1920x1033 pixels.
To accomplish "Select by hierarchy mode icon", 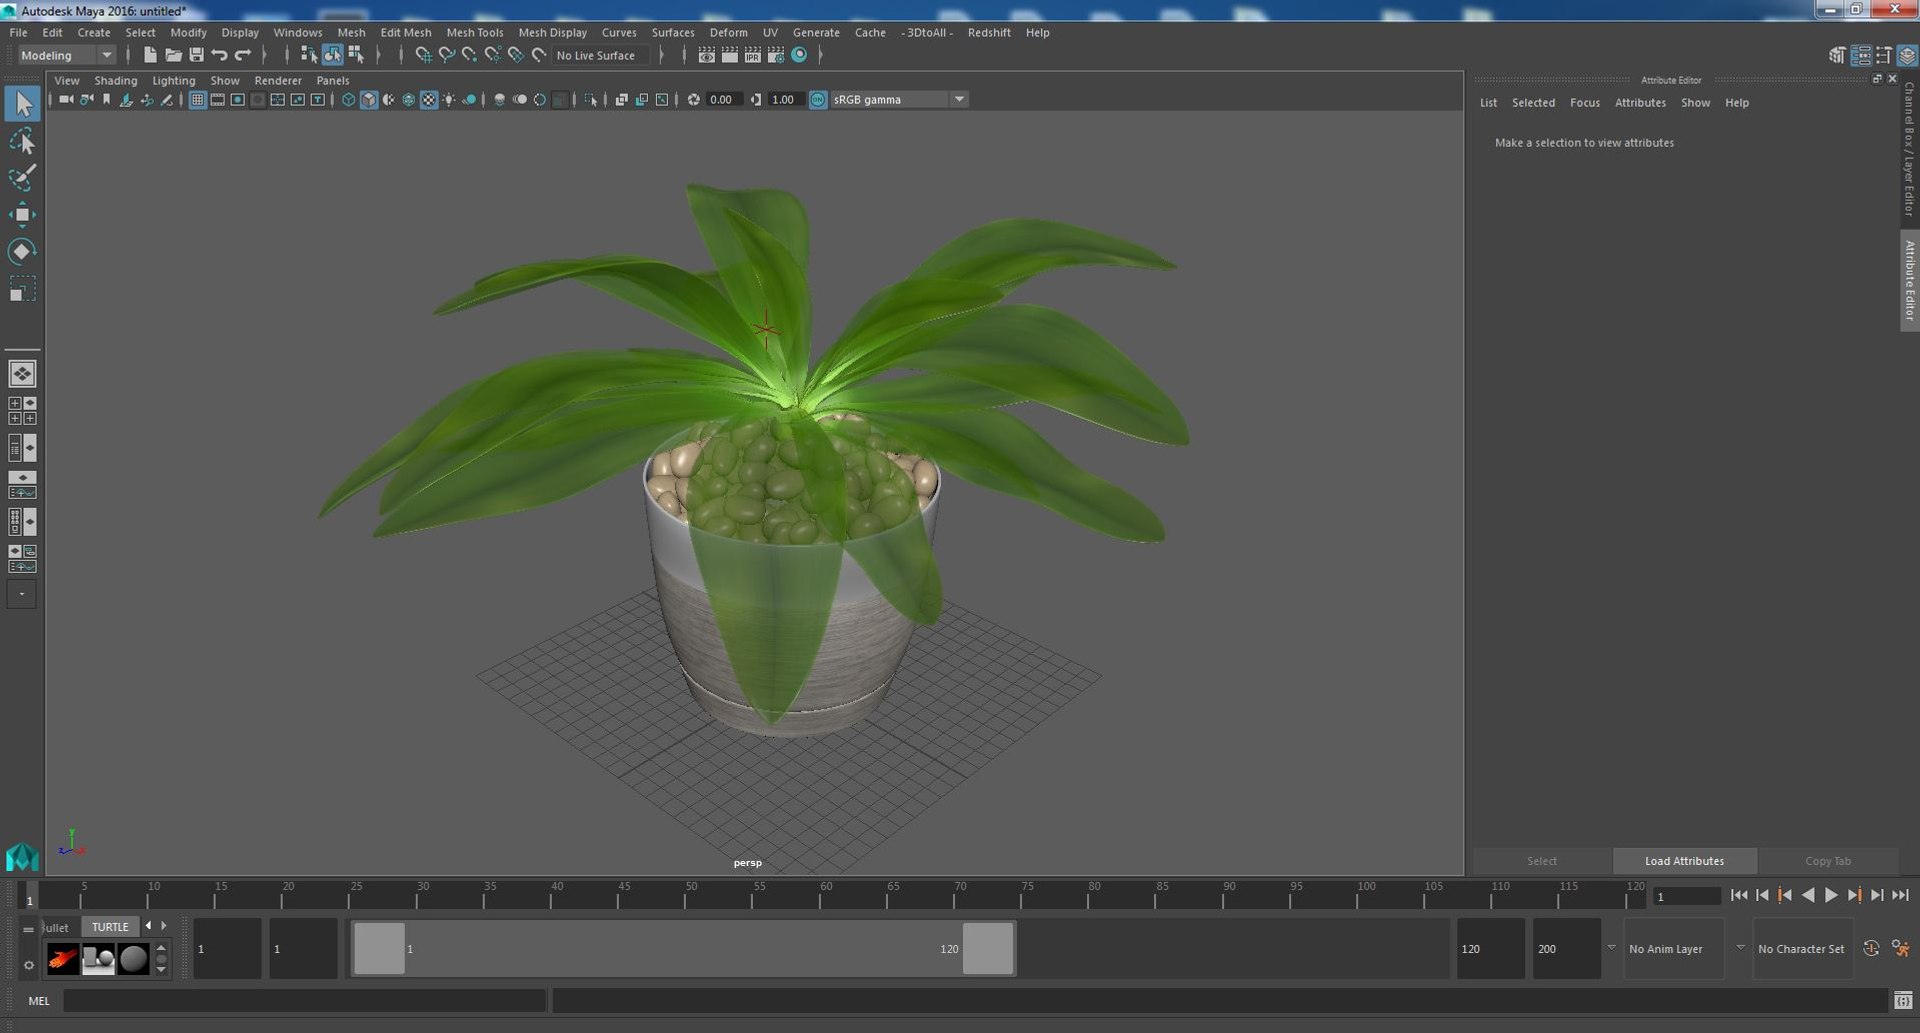I will pyautogui.click(x=309, y=55).
